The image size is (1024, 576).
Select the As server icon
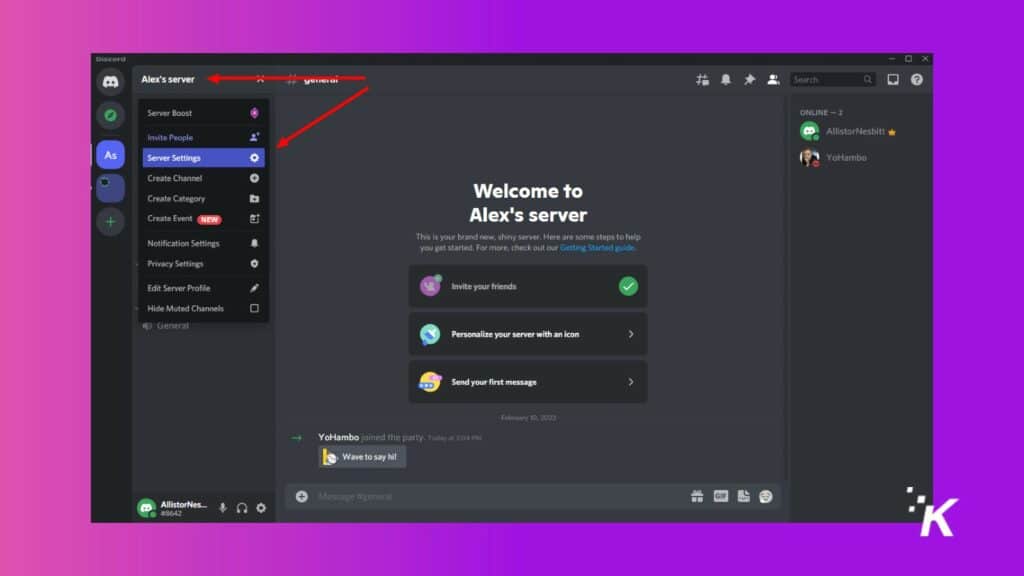click(110, 155)
